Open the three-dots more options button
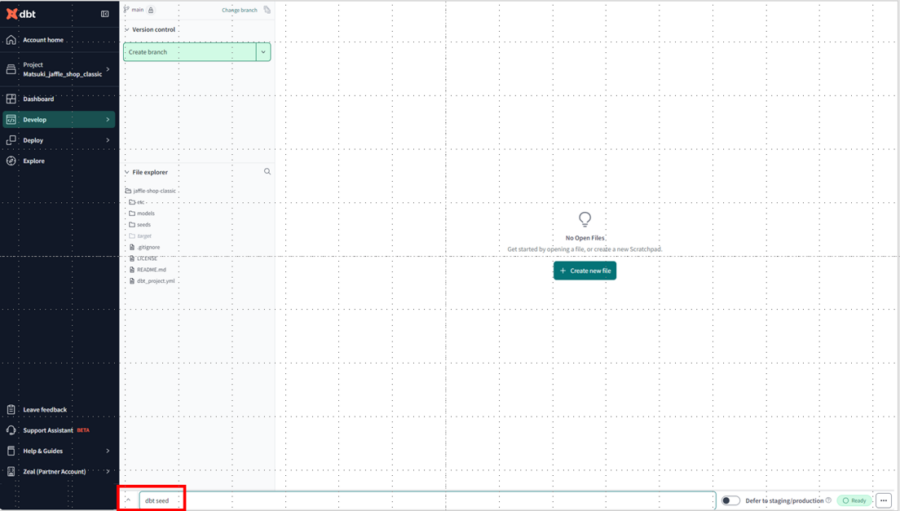900x511 pixels. point(883,501)
